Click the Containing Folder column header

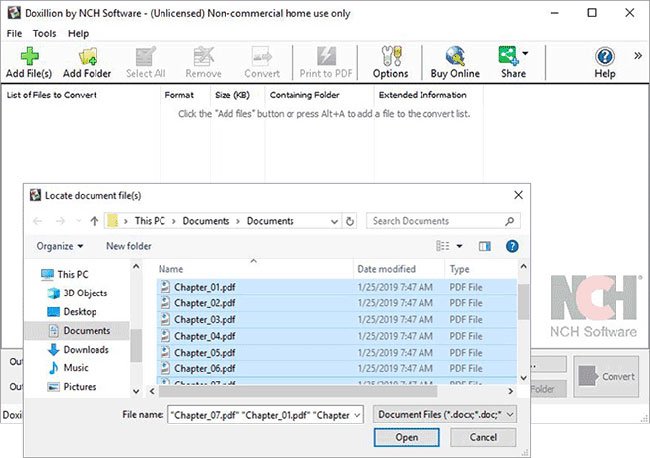tap(319, 95)
